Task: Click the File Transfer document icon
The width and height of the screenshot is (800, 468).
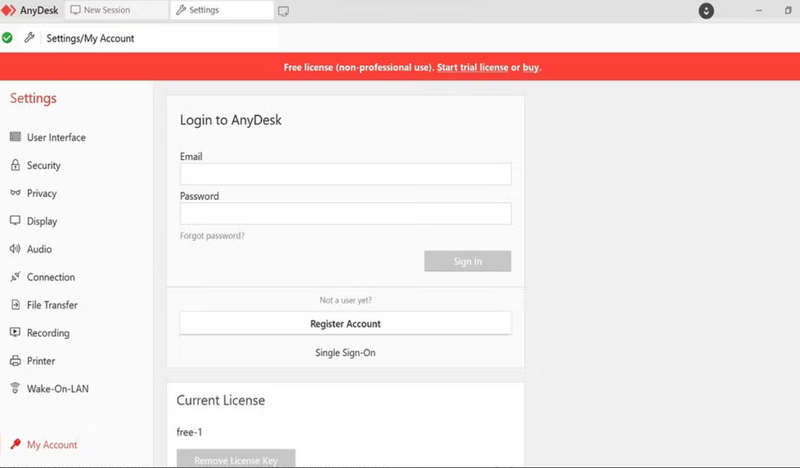Action: (x=15, y=305)
